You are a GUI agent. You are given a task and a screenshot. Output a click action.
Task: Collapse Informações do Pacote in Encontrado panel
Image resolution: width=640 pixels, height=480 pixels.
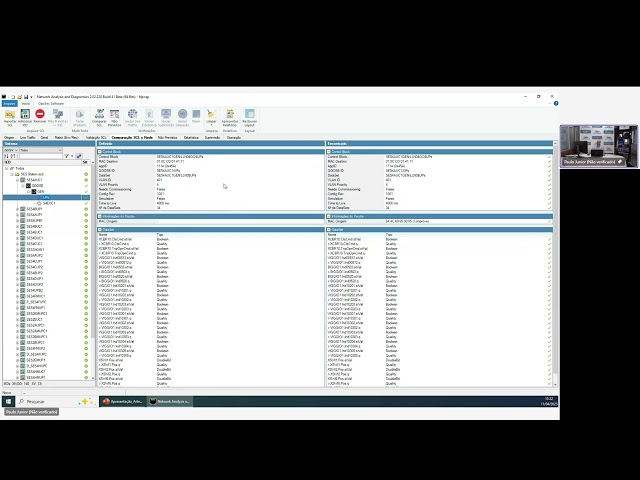[x=329, y=216]
